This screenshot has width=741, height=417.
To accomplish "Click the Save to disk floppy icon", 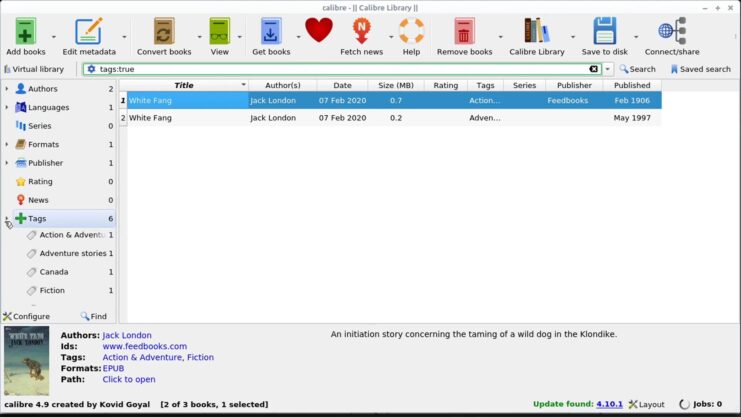I will (604, 31).
